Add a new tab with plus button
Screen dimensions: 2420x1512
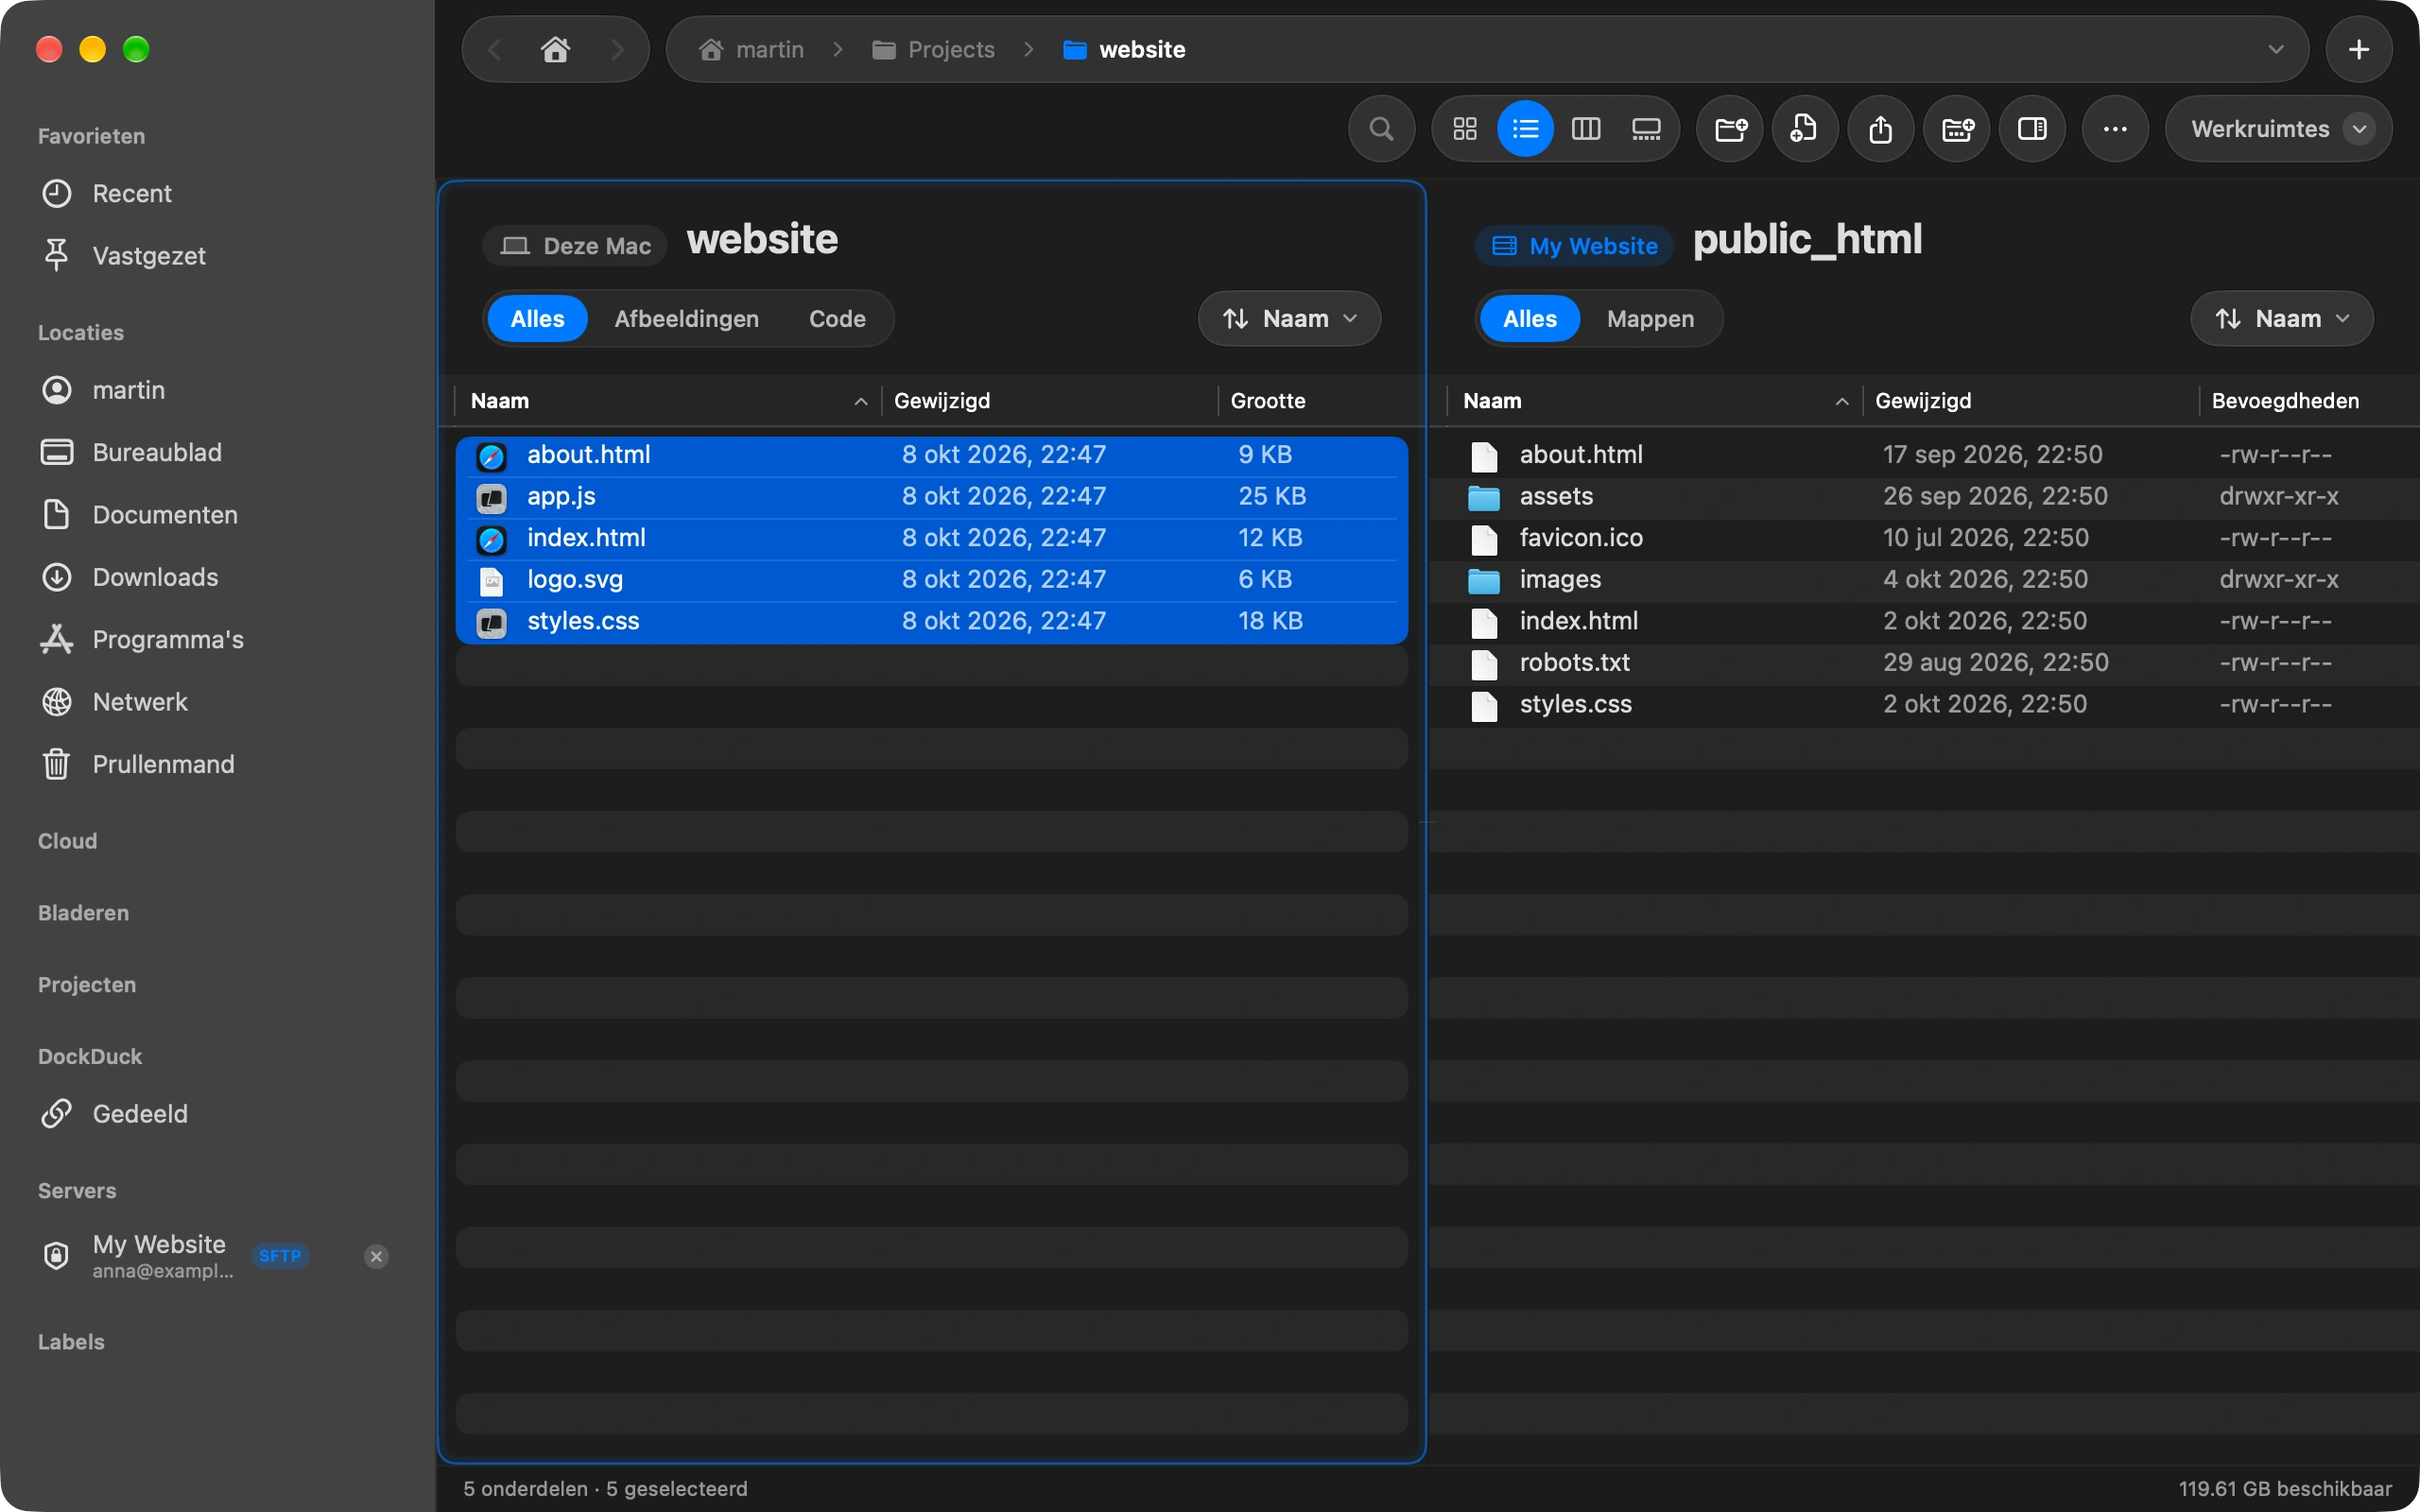click(x=2358, y=49)
